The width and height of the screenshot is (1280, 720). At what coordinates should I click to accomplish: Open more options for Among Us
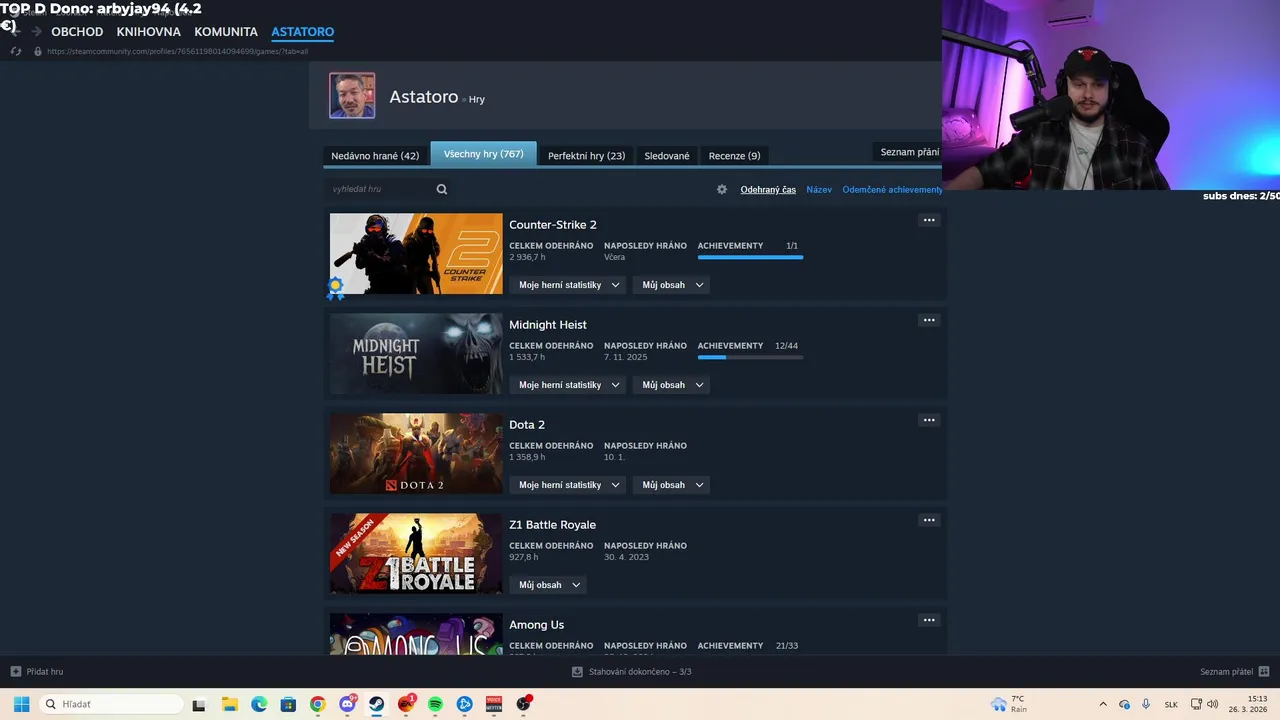[x=929, y=620]
